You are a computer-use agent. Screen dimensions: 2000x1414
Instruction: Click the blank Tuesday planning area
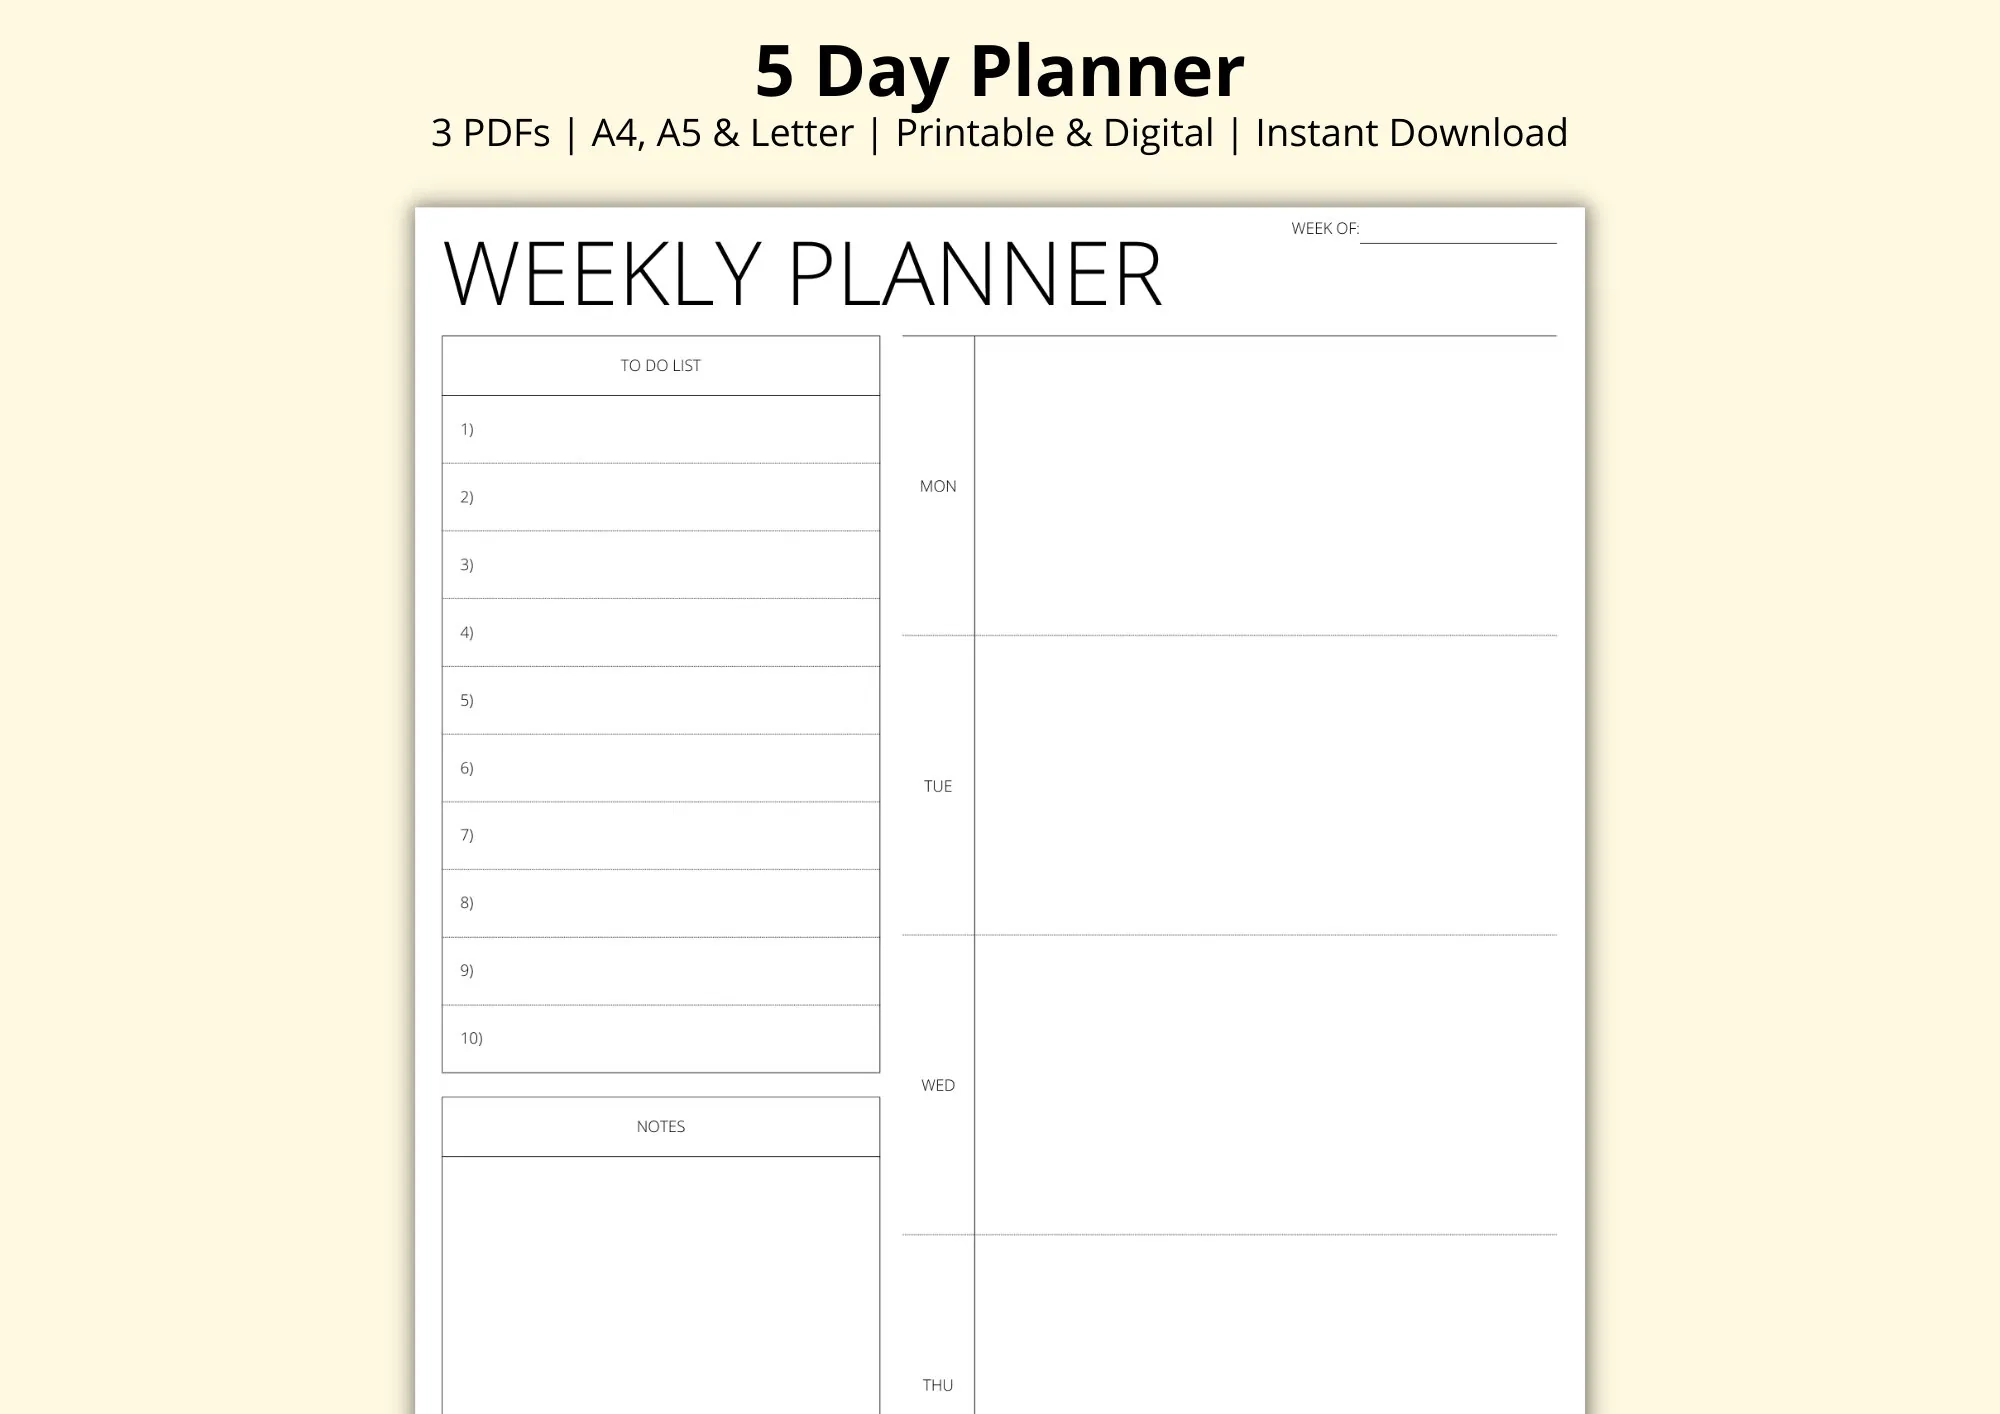tap(1265, 786)
